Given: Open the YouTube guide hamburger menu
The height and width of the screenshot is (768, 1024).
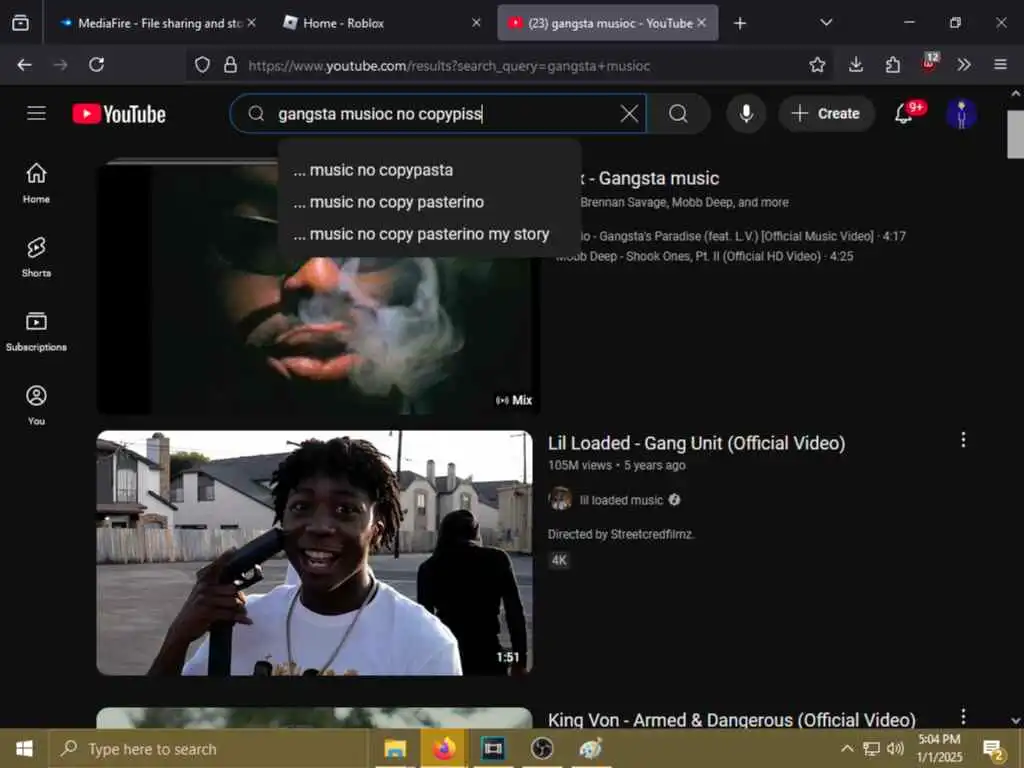Looking at the screenshot, I should click(x=37, y=114).
